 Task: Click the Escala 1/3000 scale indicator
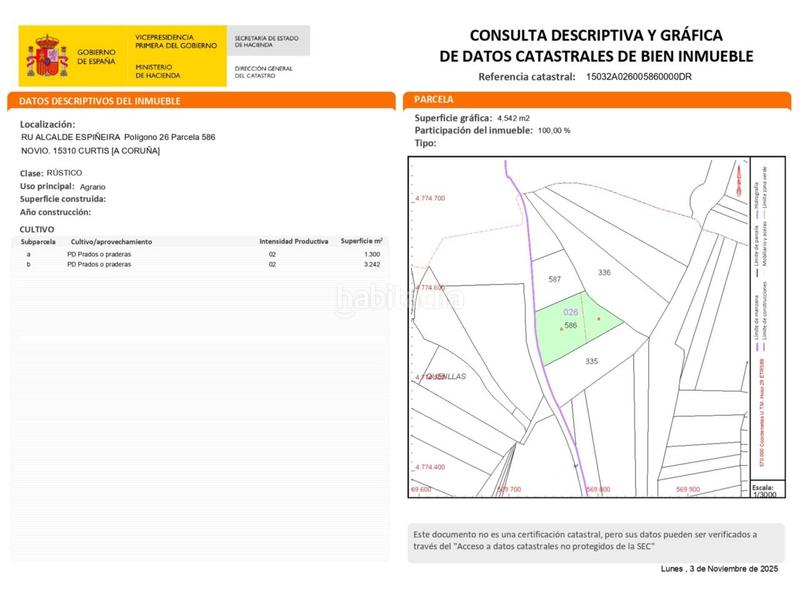point(764,491)
